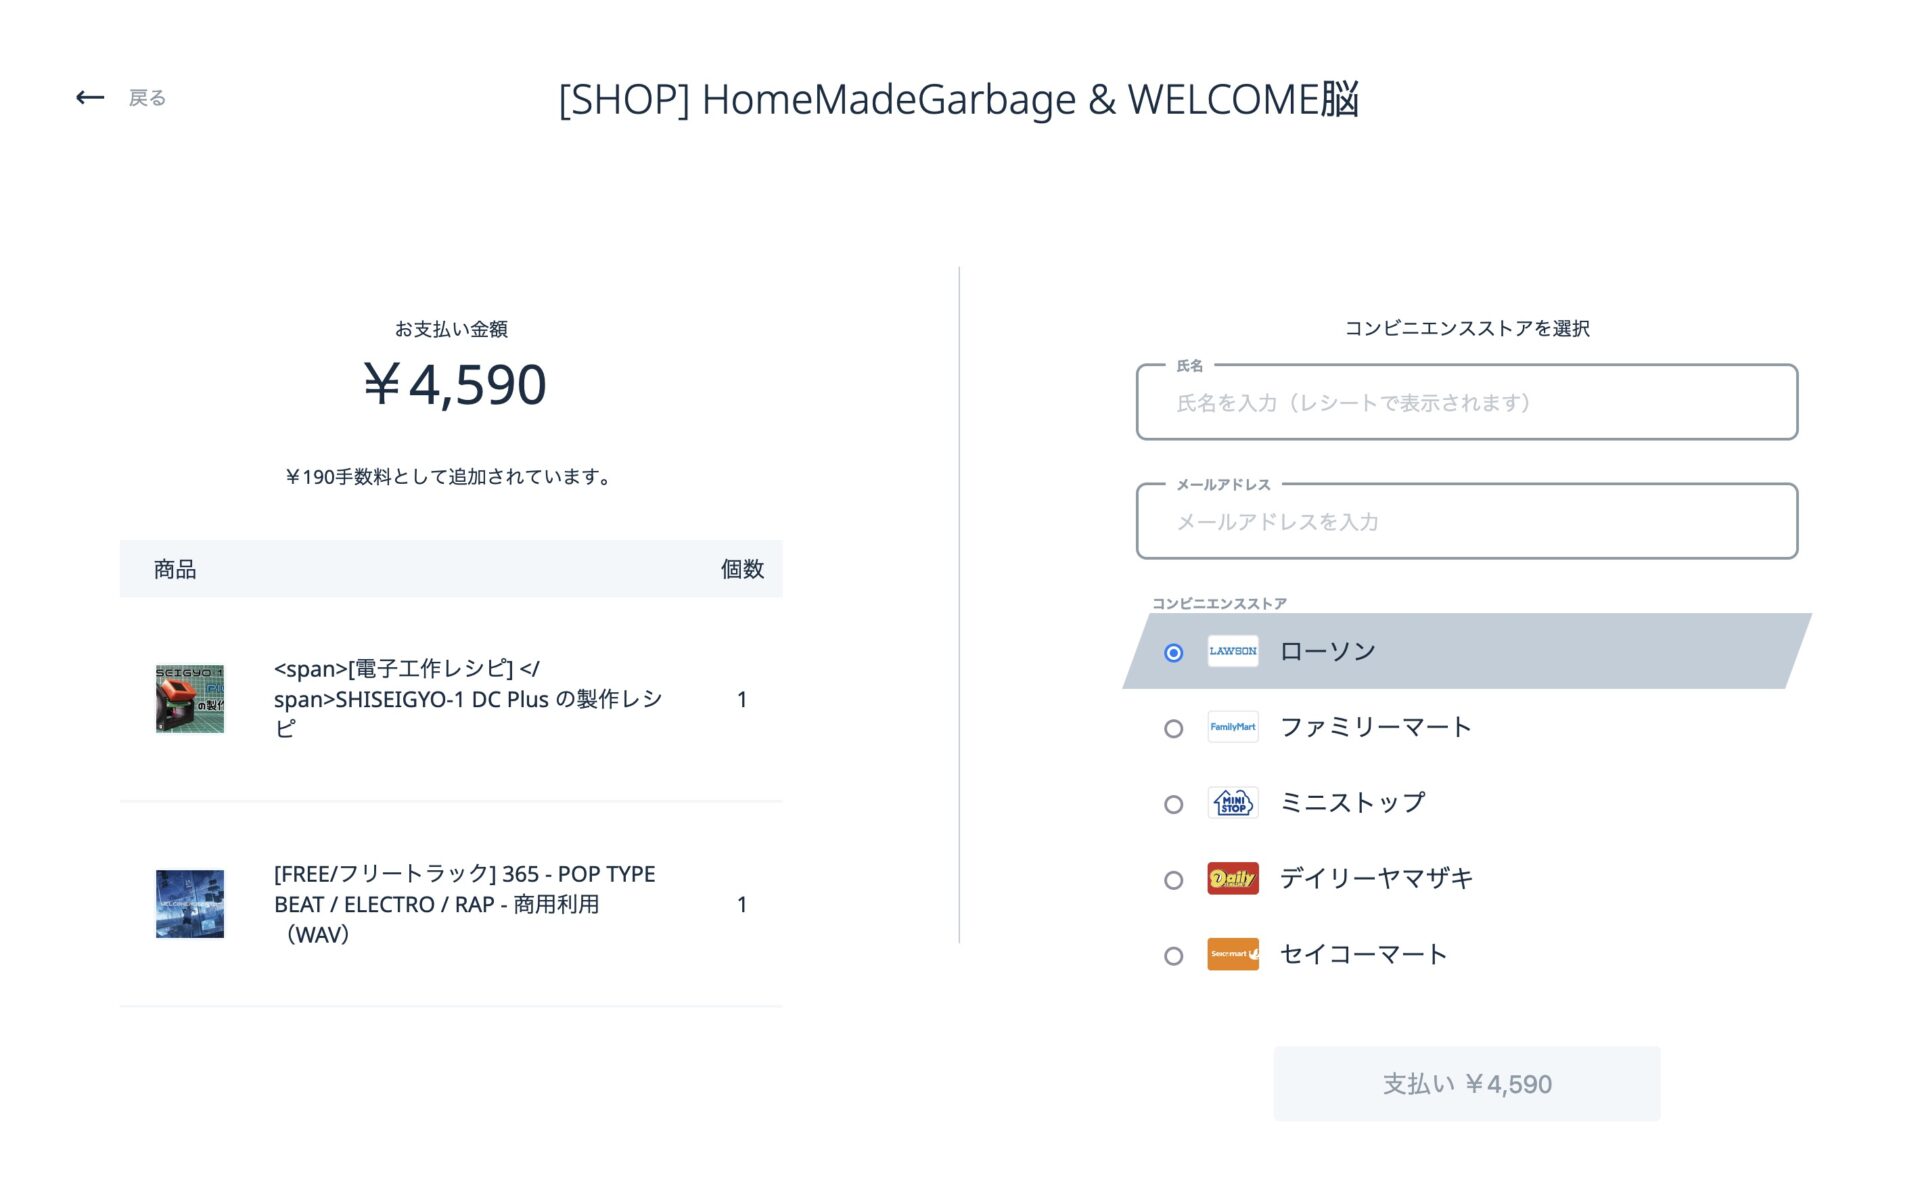Click the MINISTOP logo icon
The width and height of the screenshot is (1920, 1191).
coord(1232,802)
